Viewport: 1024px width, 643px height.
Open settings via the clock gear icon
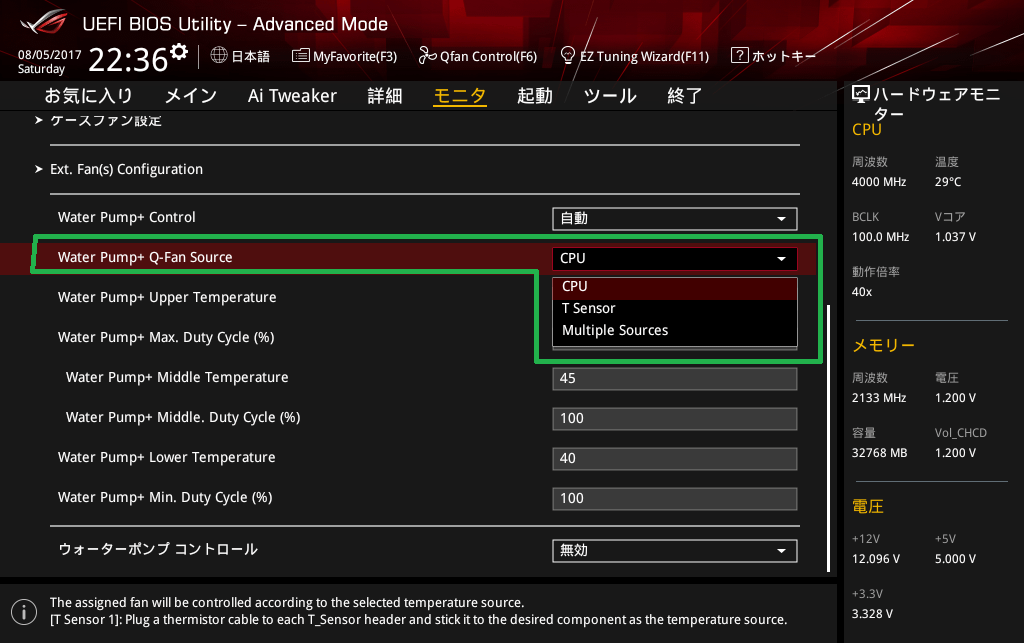coord(179,51)
